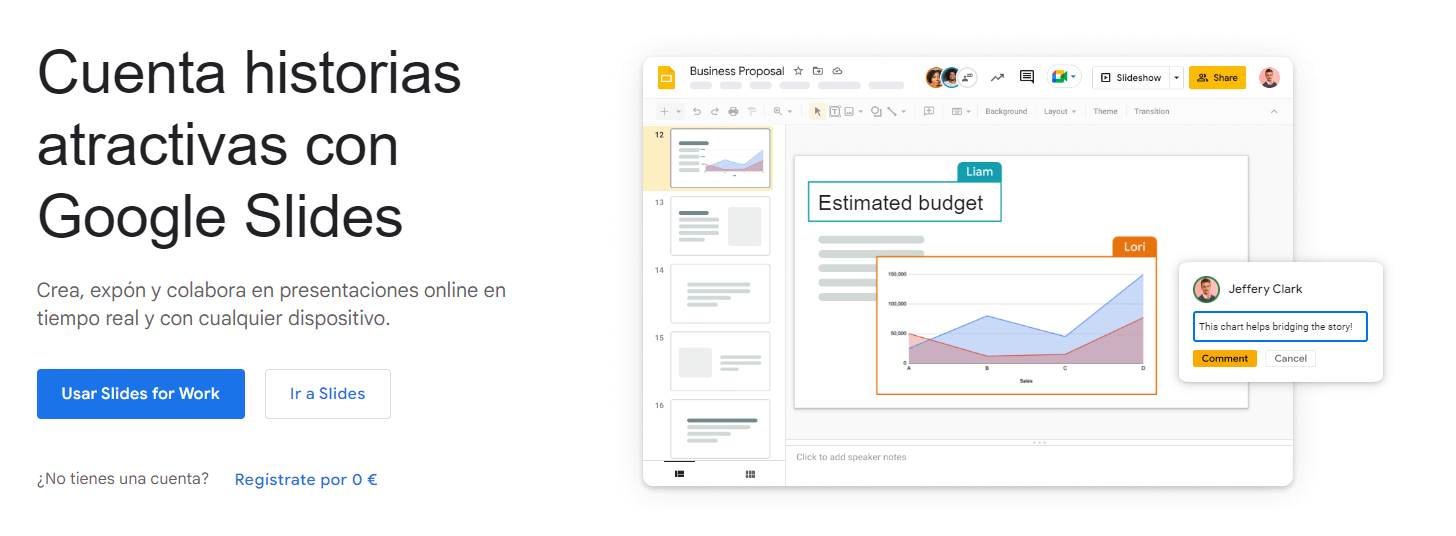Click the Google Meet camera icon
The image size is (1456, 536).
coord(1058,77)
